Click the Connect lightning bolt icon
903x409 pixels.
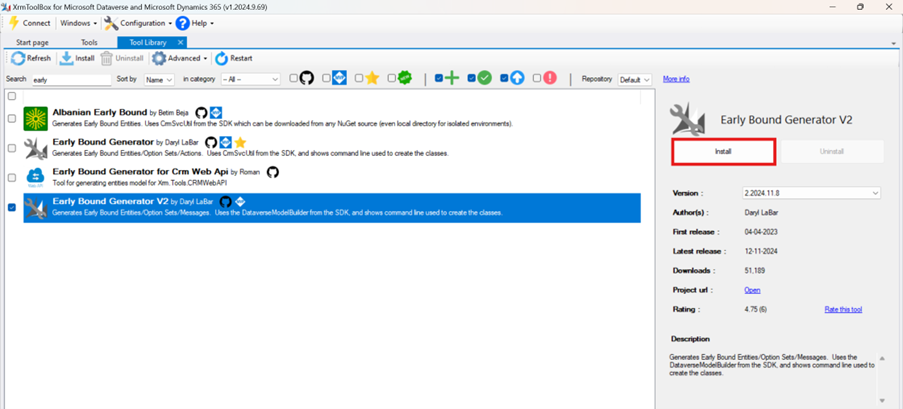click(x=14, y=23)
